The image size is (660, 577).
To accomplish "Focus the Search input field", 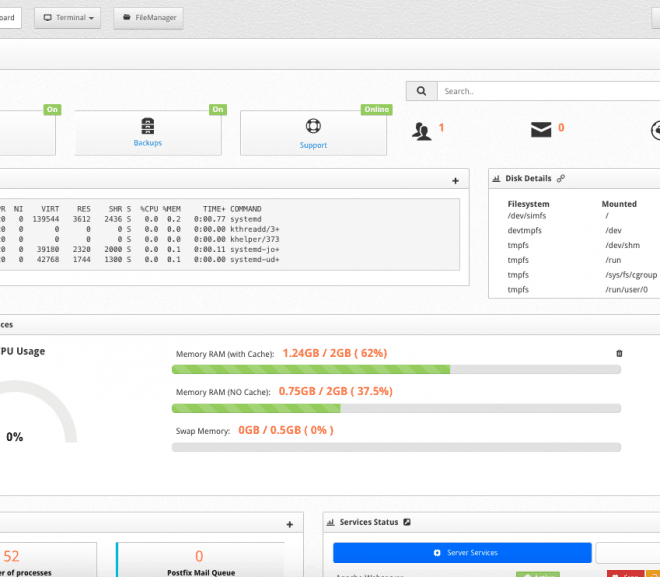I will pos(548,91).
